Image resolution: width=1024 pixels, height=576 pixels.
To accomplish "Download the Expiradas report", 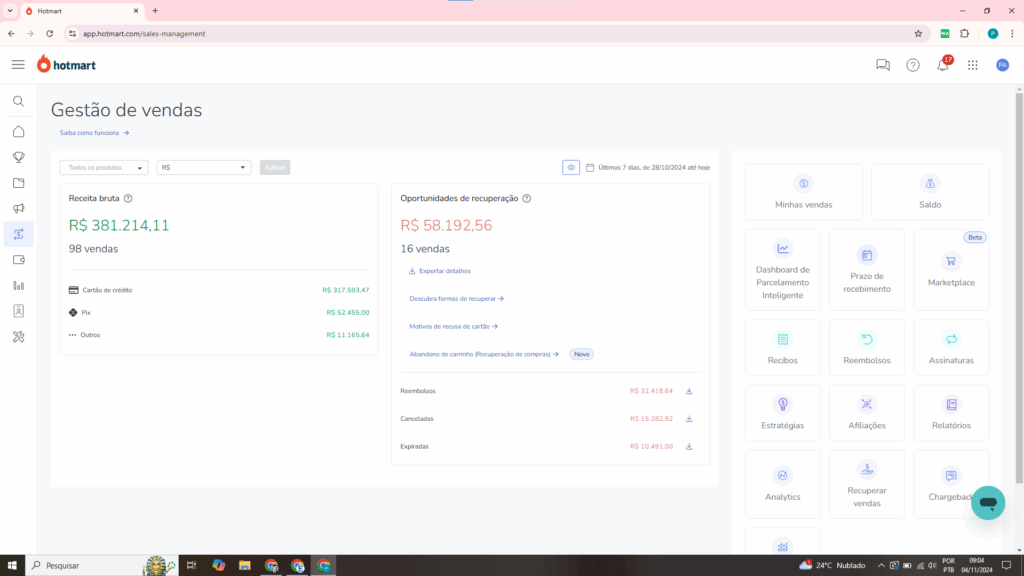I will [689, 447].
